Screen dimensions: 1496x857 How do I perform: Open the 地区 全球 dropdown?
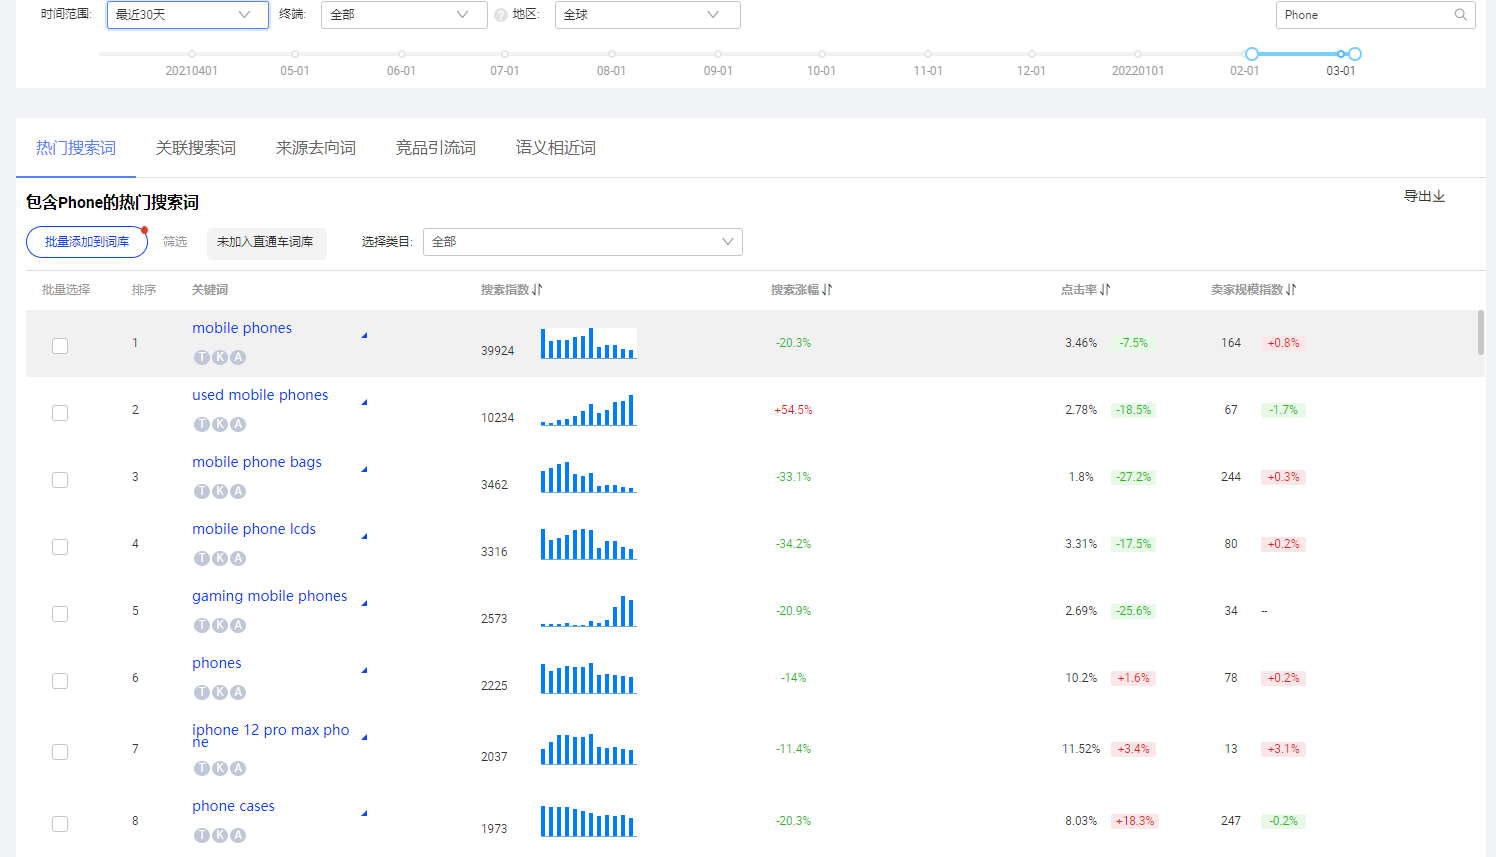tap(647, 15)
